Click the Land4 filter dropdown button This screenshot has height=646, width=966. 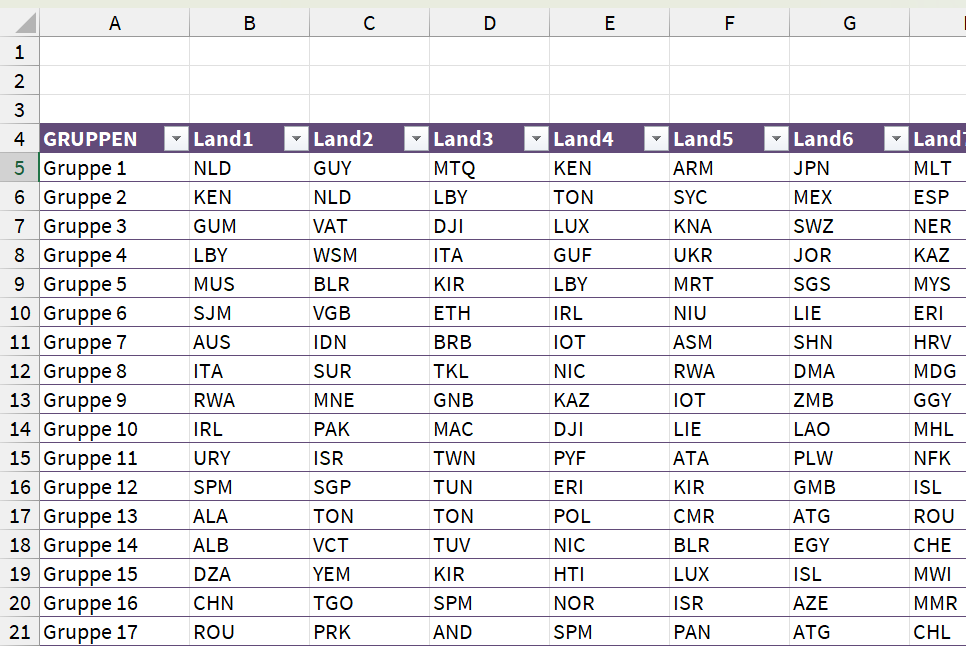(x=656, y=139)
